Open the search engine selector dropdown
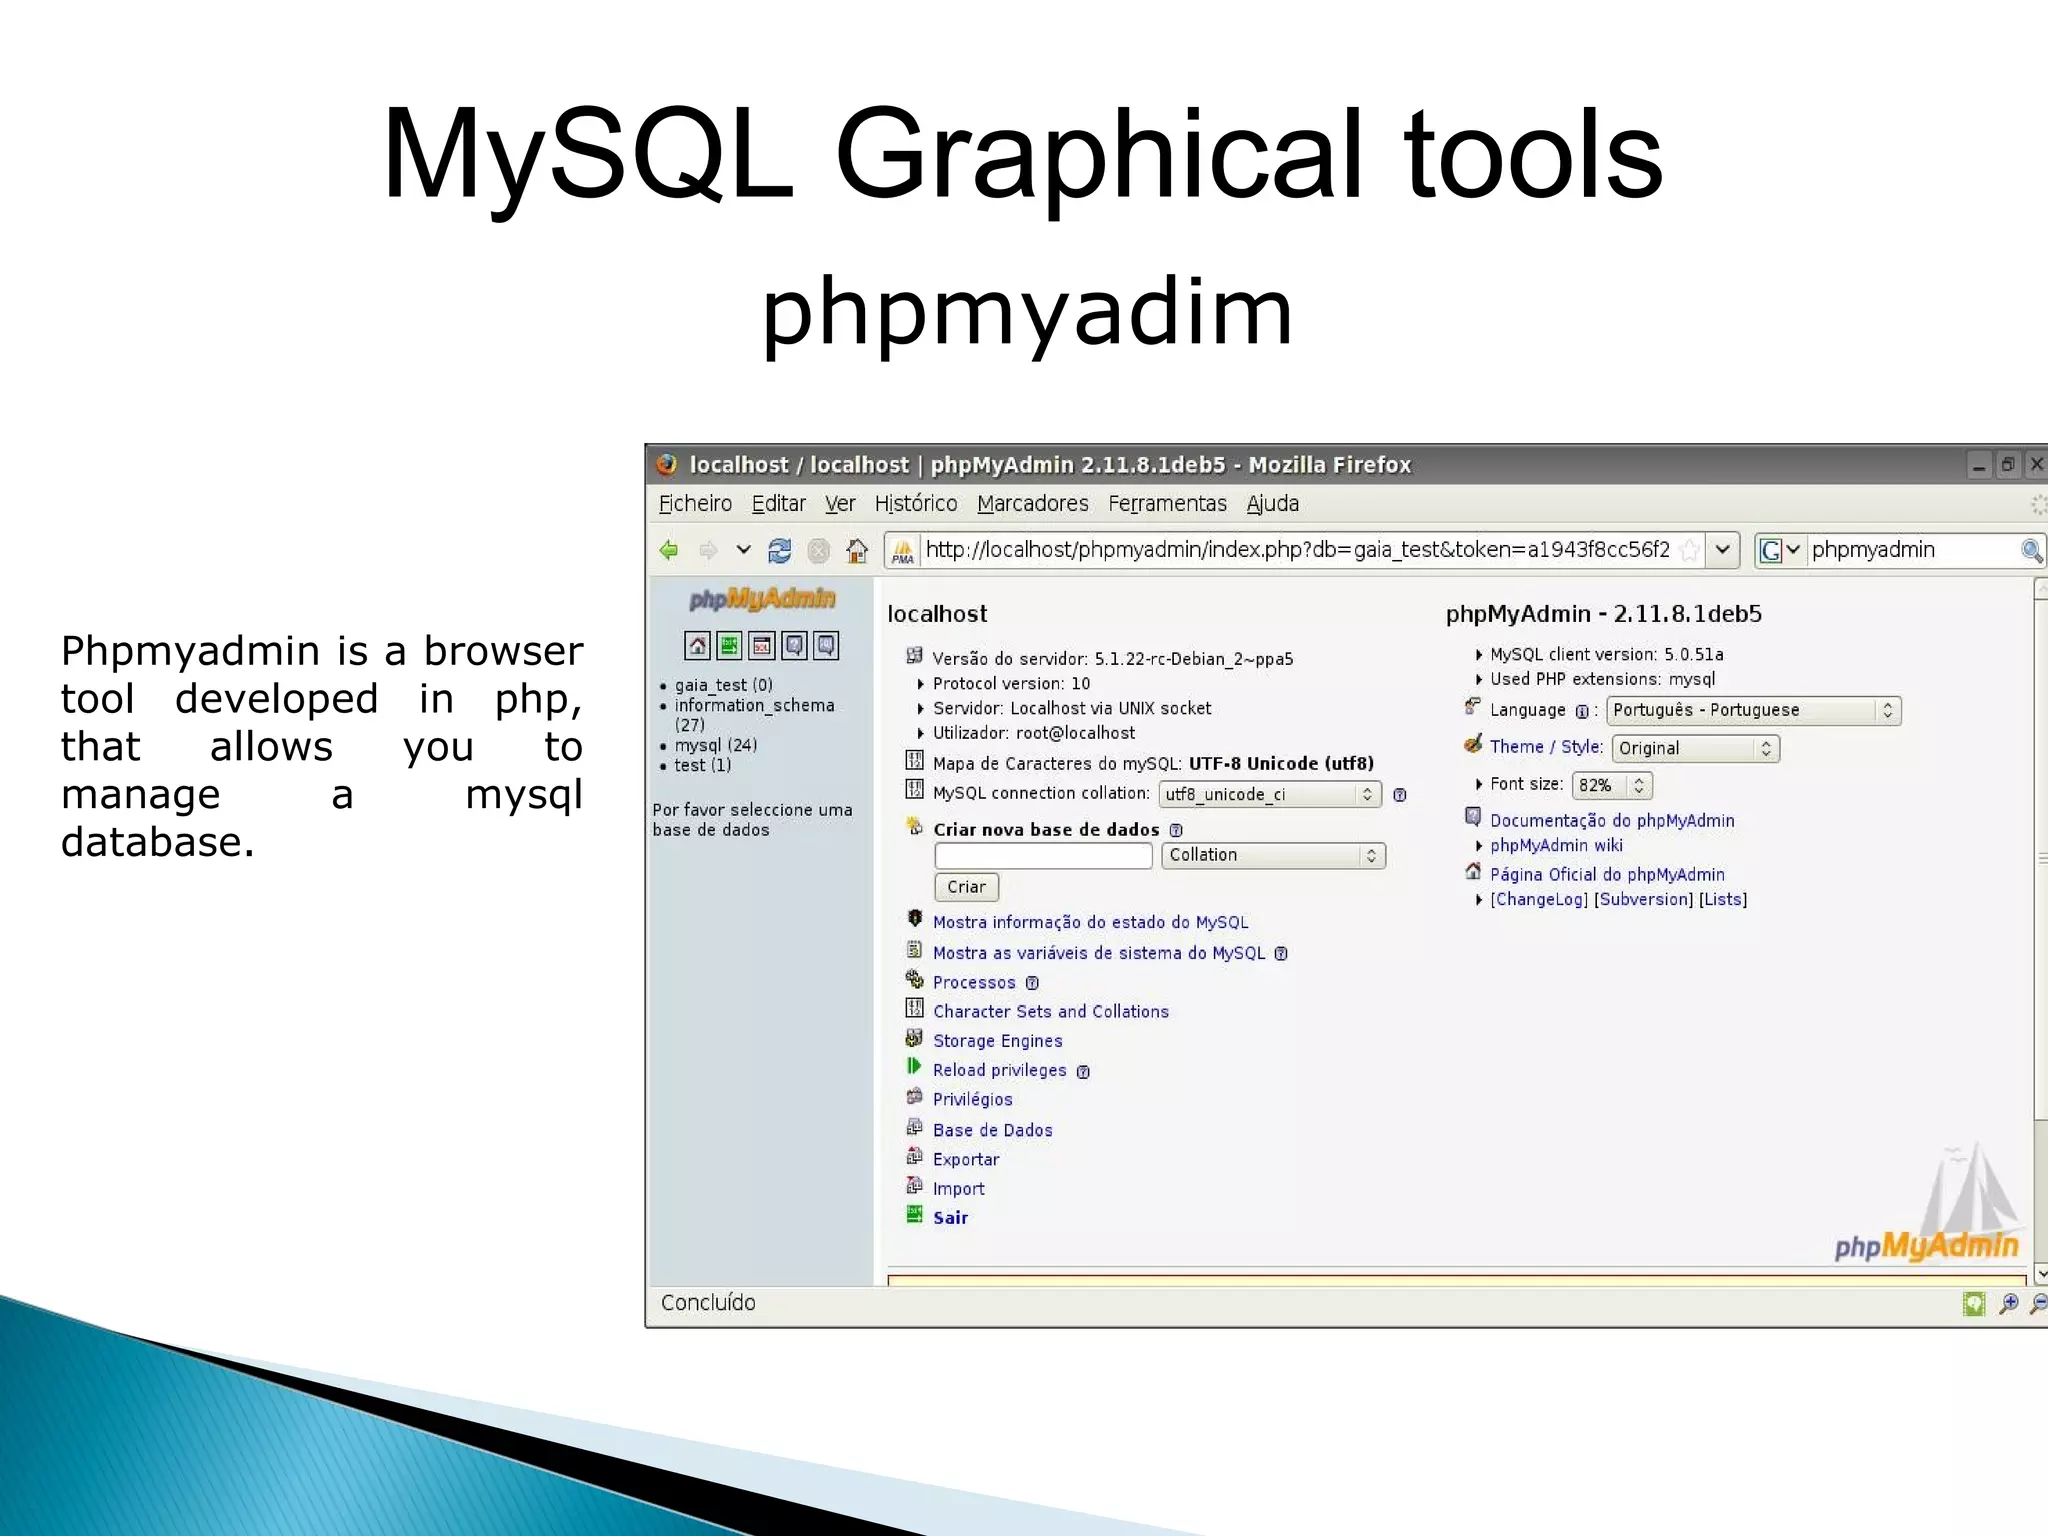 [x=1780, y=550]
